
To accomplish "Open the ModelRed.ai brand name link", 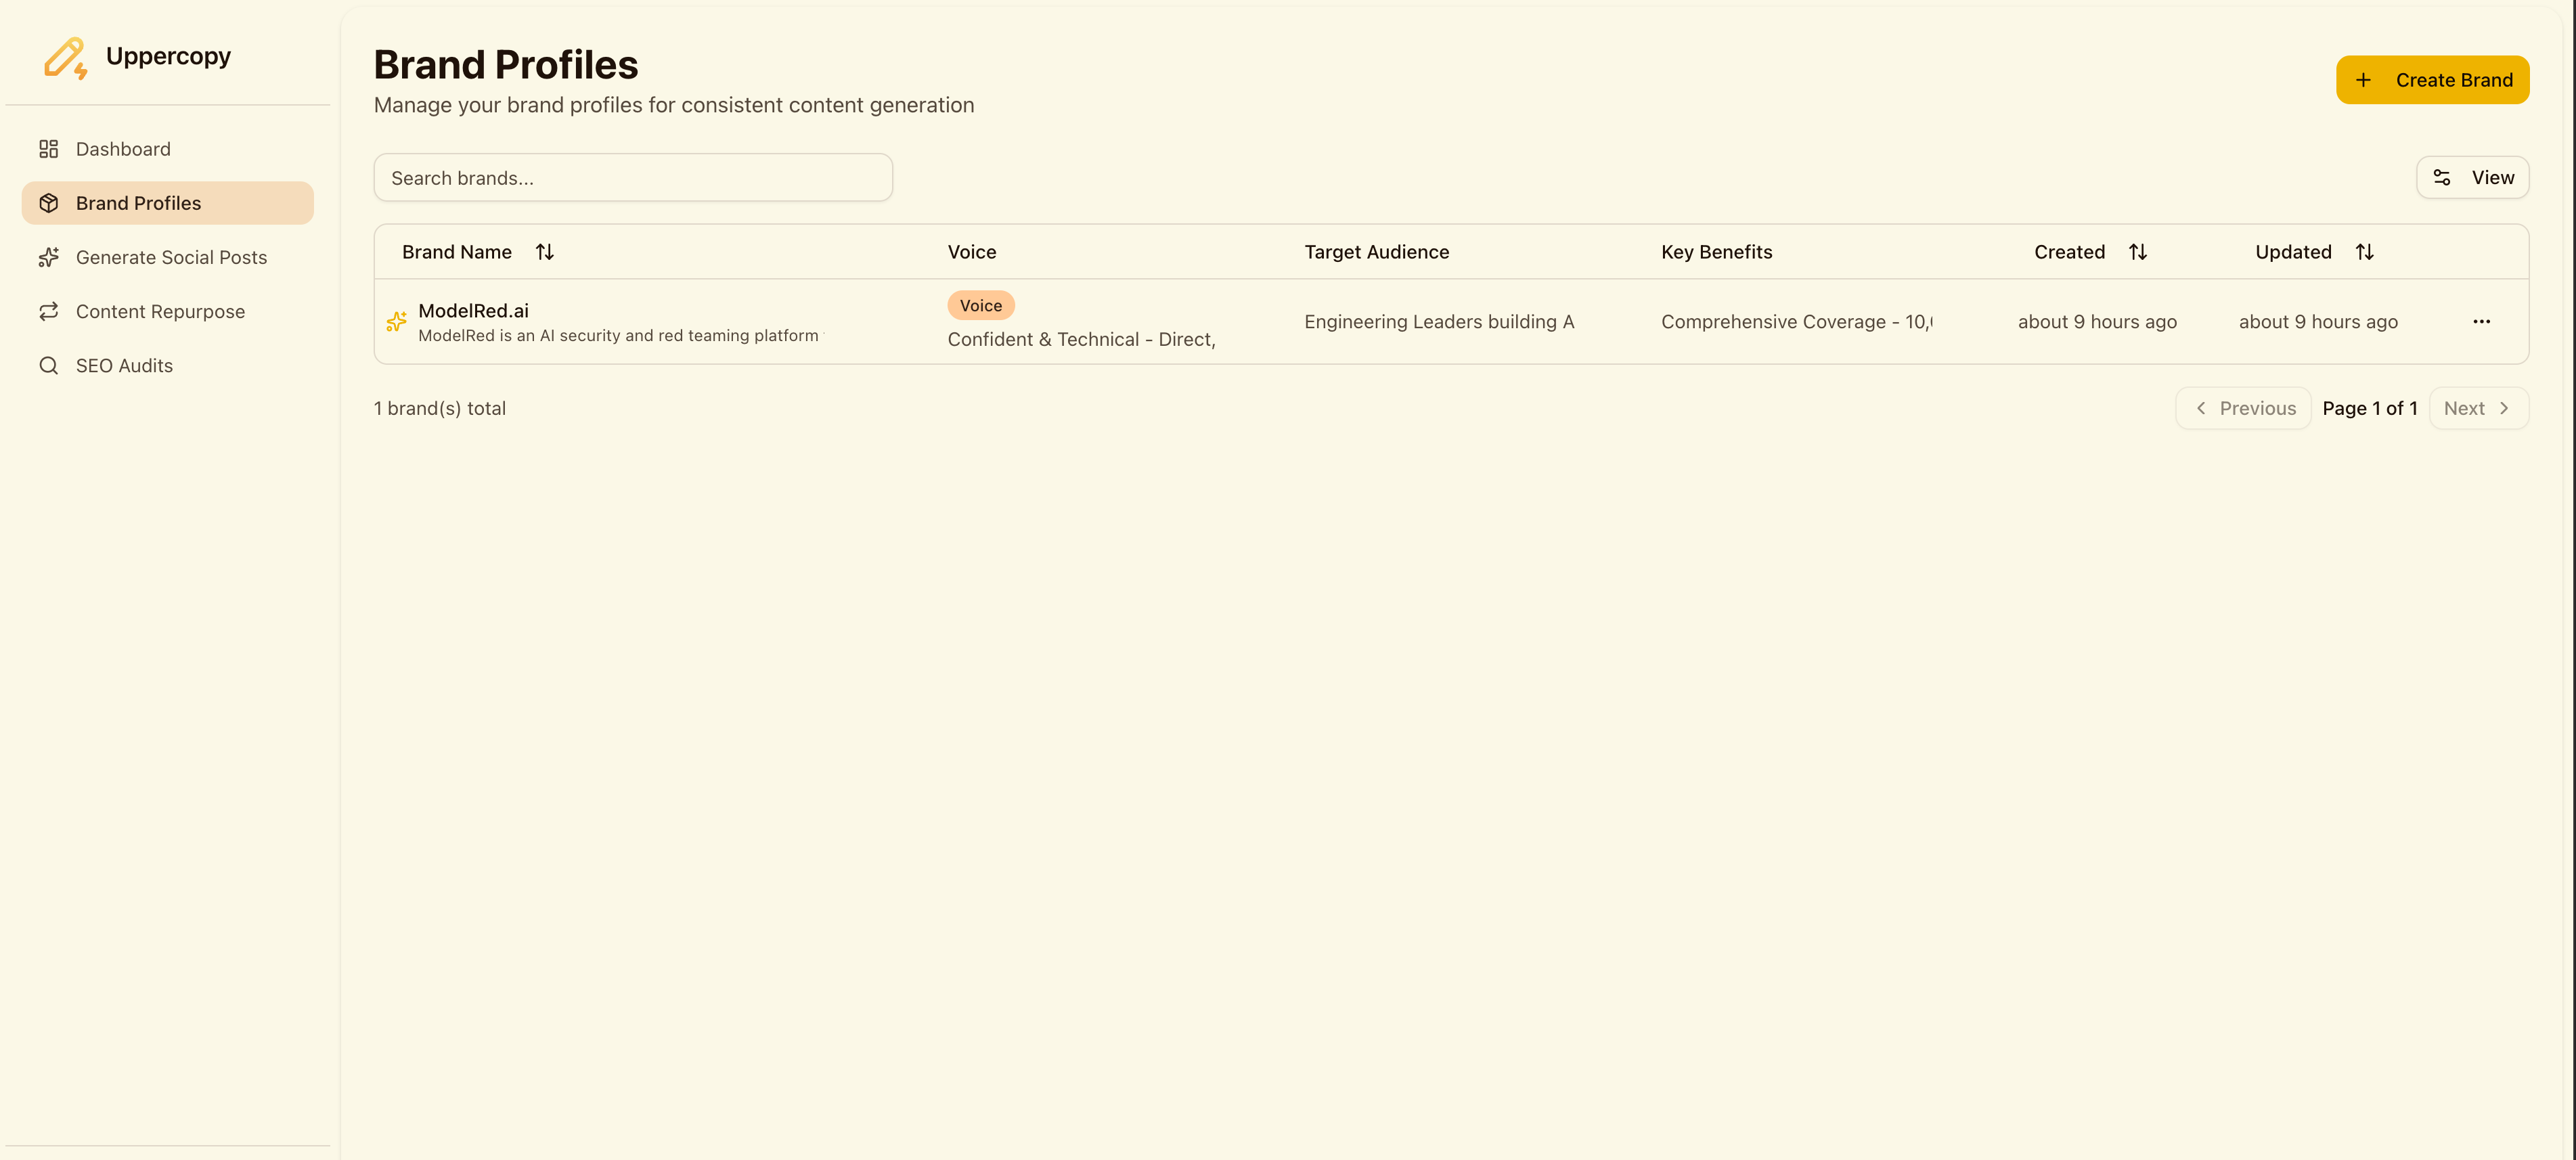I will point(473,310).
